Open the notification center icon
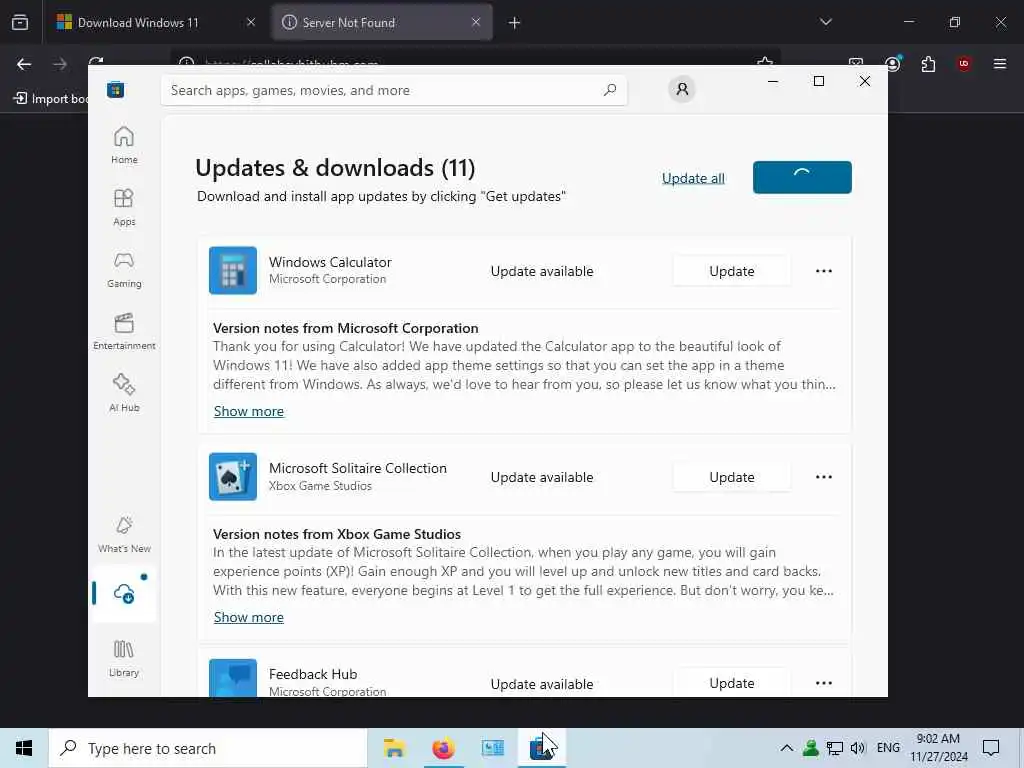1024x768 pixels. pos(991,748)
